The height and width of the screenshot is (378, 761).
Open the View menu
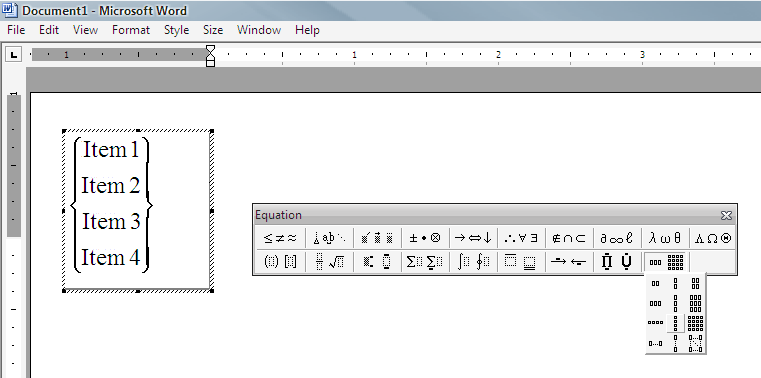(x=85, y=30)
